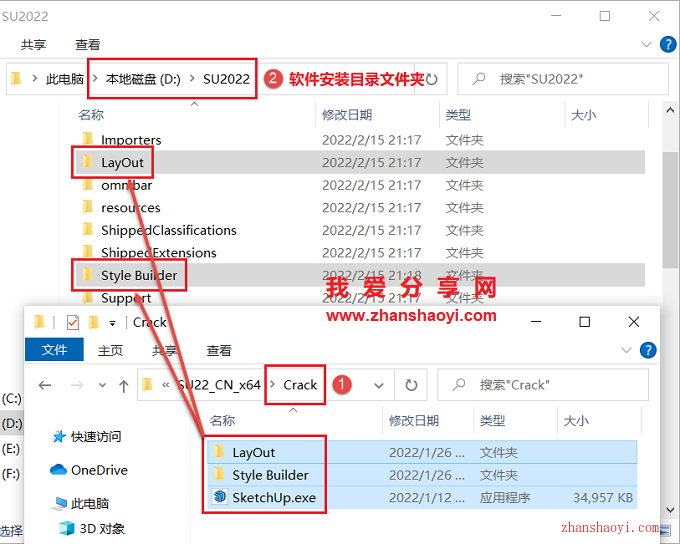
Task: Expand the ribbon in Crack window
Action: click(626, 350)
